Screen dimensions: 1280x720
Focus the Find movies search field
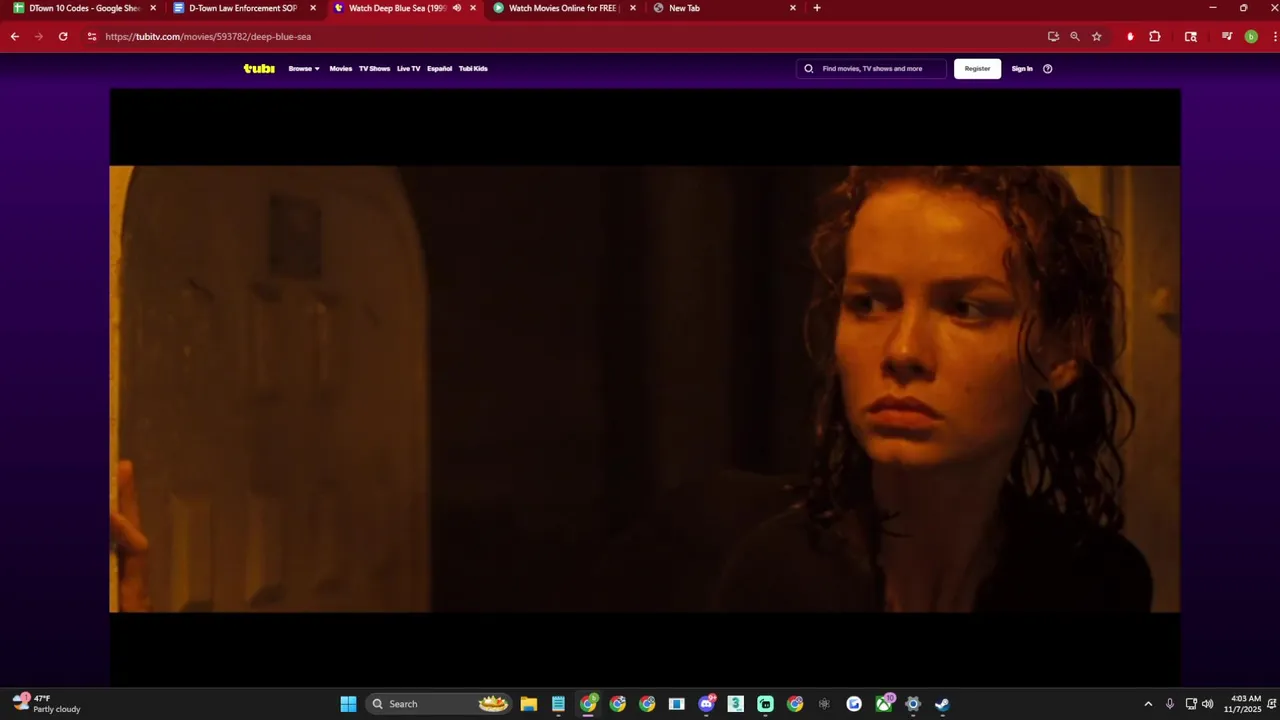(871, 69)
